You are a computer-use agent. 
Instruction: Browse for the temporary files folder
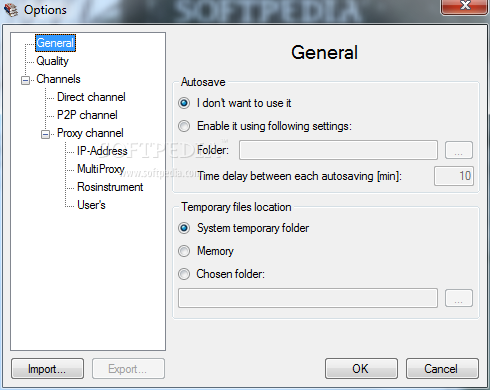459,298
